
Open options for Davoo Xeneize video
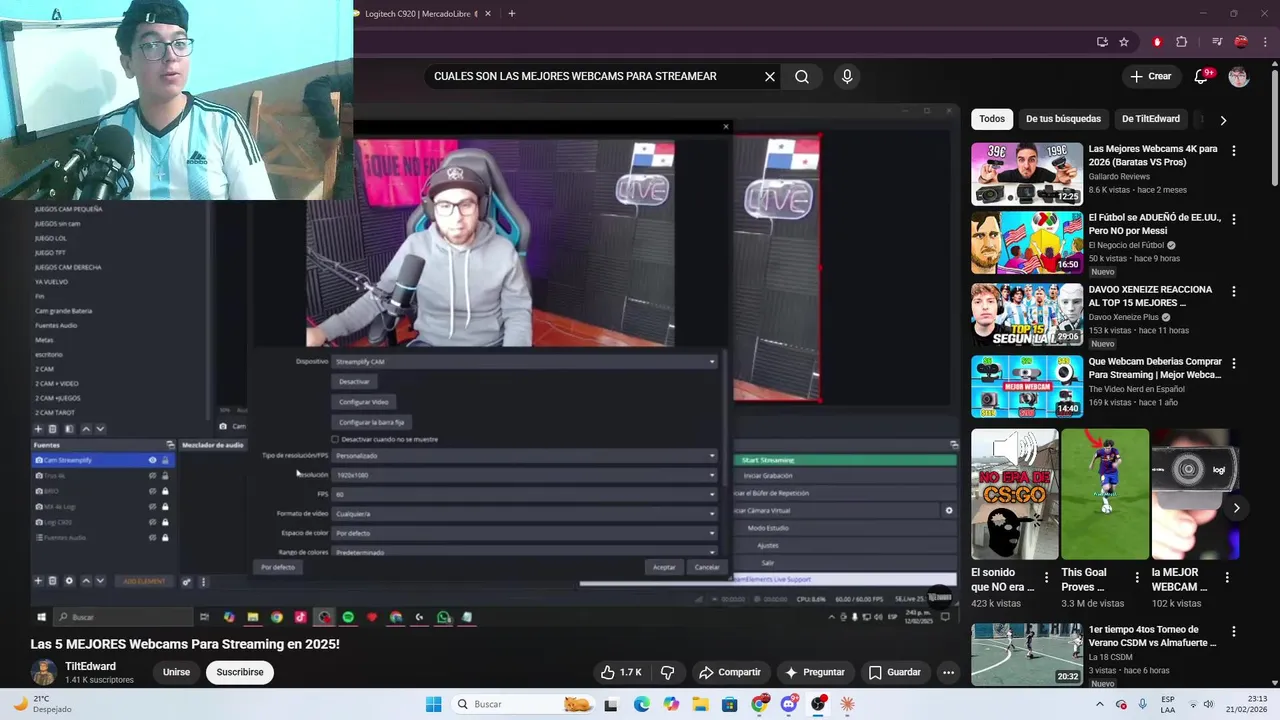pos(1233,292)
